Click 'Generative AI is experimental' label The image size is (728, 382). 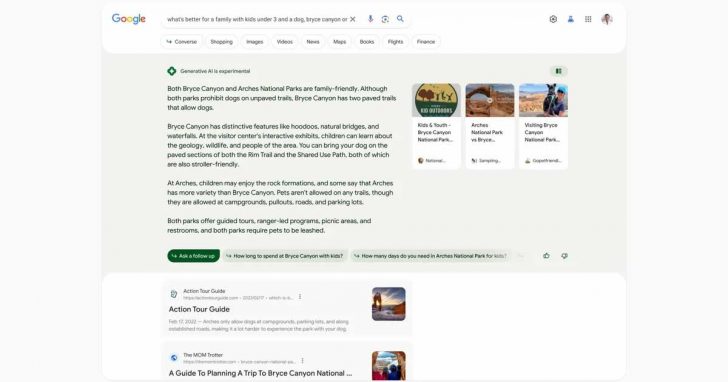(215, 71)
